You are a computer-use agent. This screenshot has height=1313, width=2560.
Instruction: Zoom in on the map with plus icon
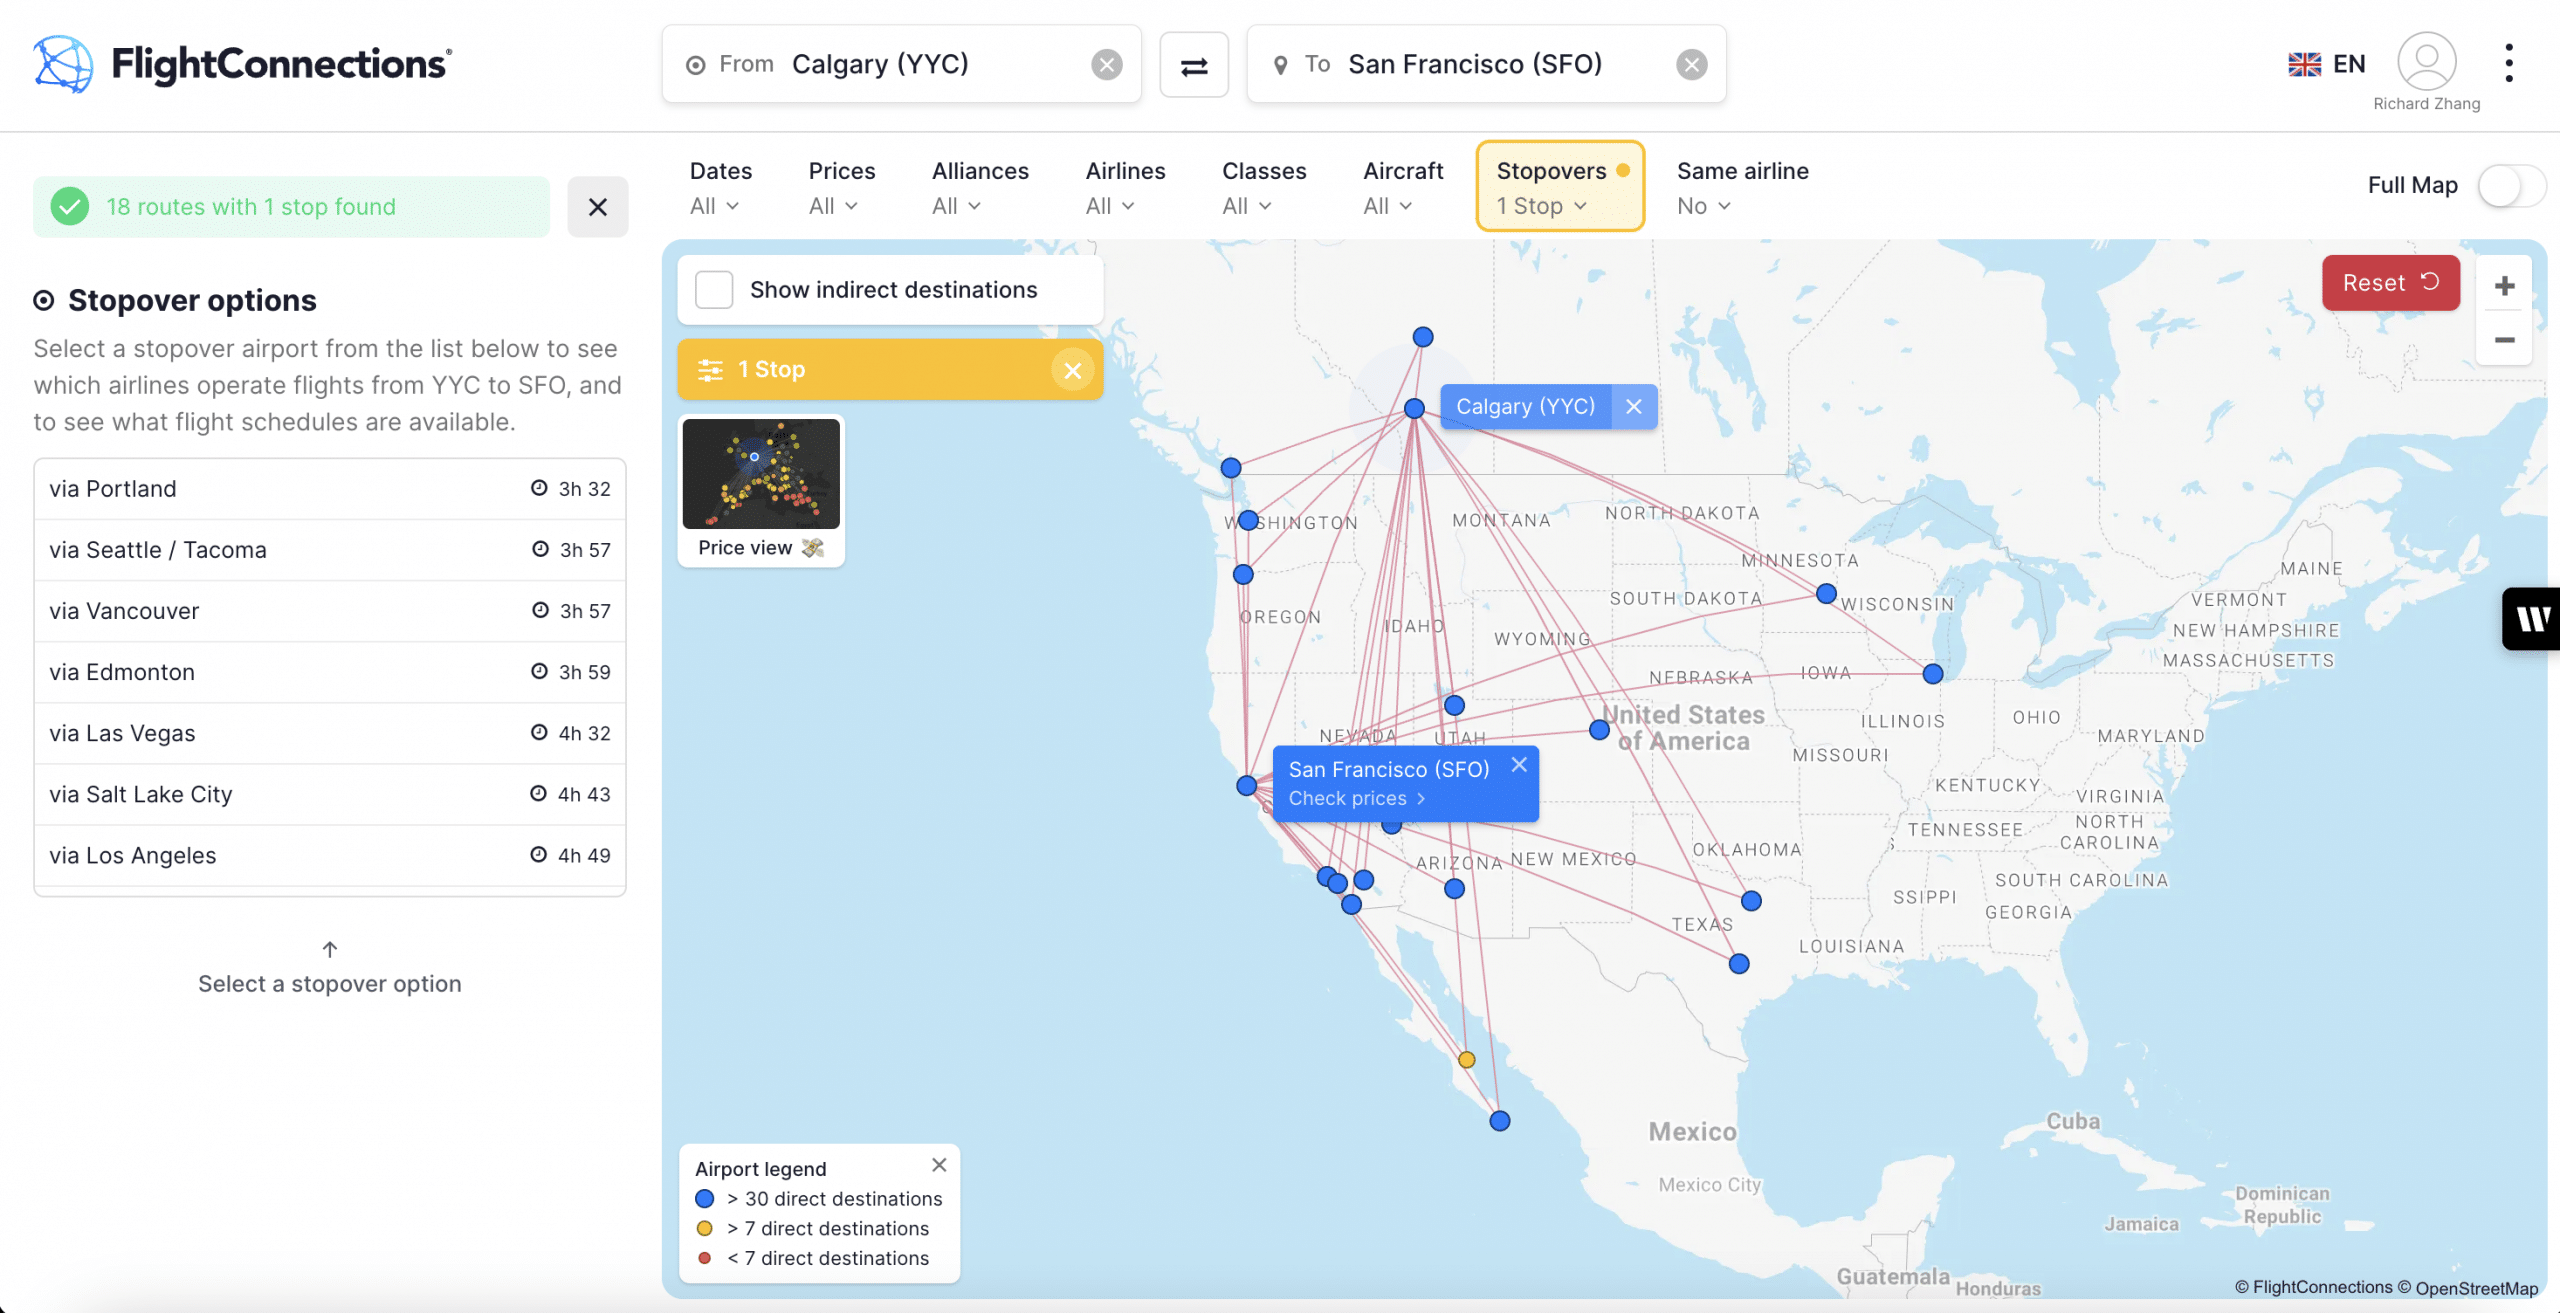[2504, 286]
